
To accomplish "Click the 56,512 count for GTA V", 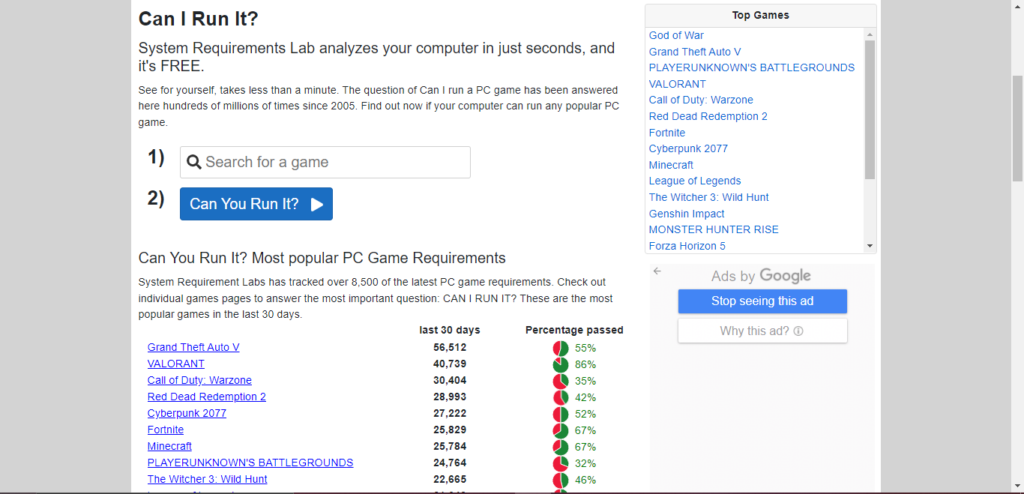I will pyautogui.click(x=450, y=347).
